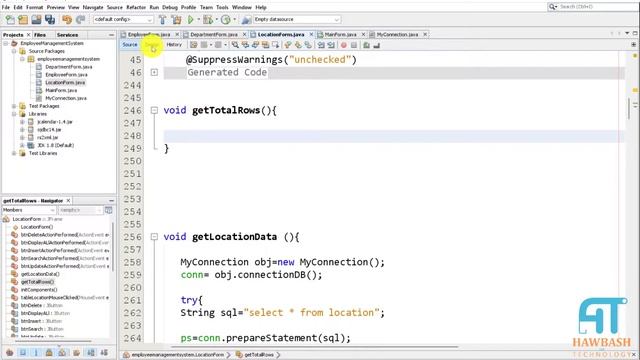Click the Previous Bookmark icon in editor toolbar
This screenshot has width=640, height=360.
pyautogui.click(x=288, y=45)
